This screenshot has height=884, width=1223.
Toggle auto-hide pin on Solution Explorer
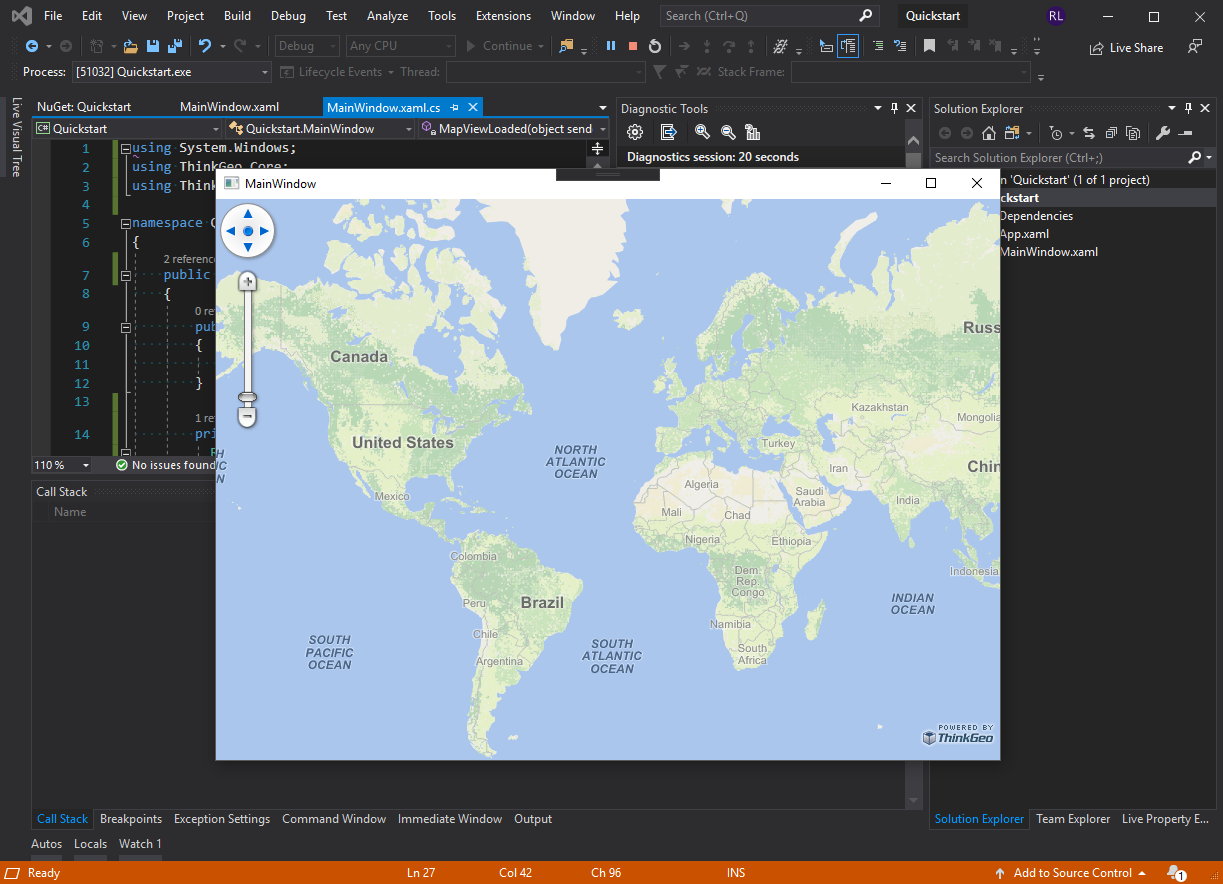(1188, 108)
